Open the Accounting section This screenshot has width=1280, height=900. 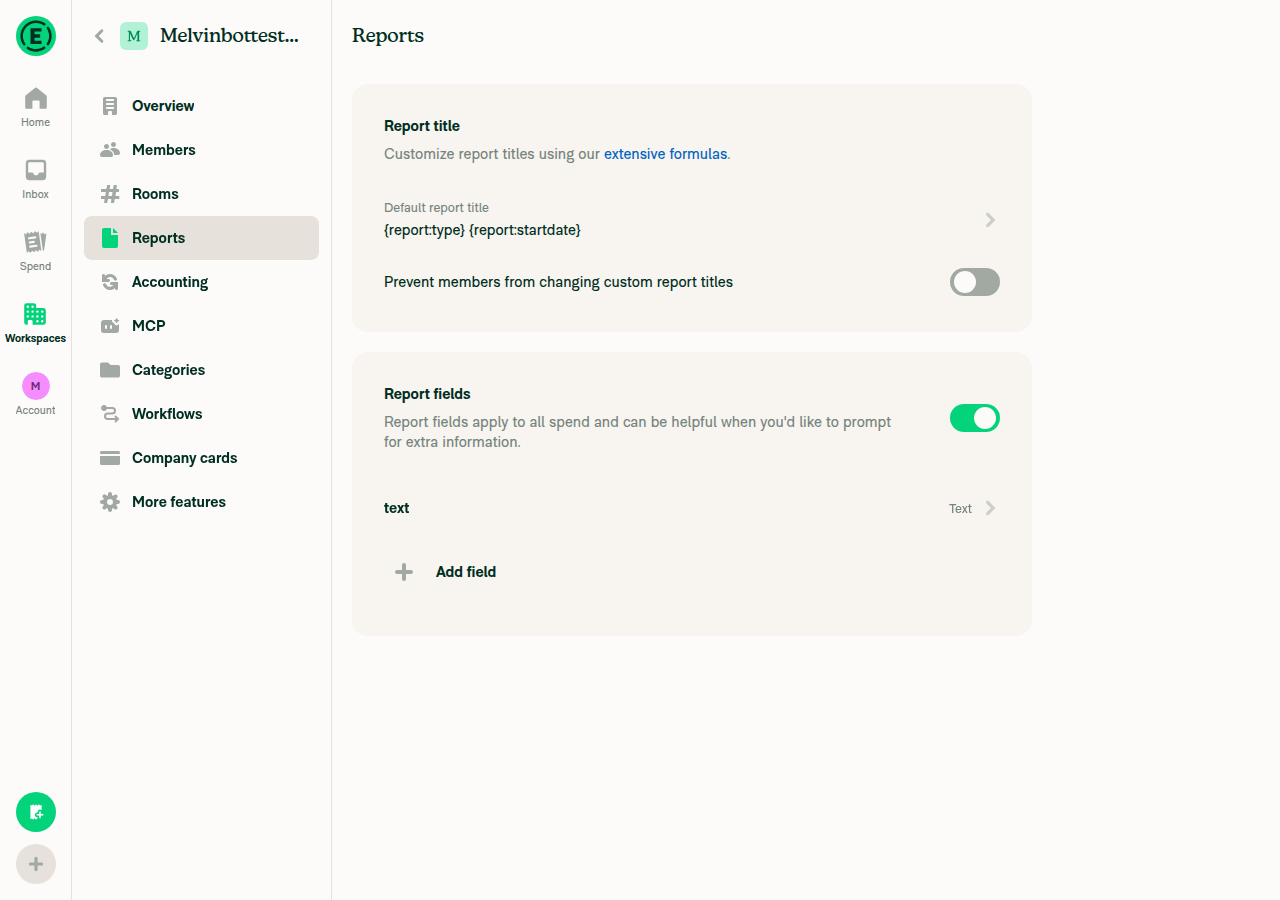(201, 282)
